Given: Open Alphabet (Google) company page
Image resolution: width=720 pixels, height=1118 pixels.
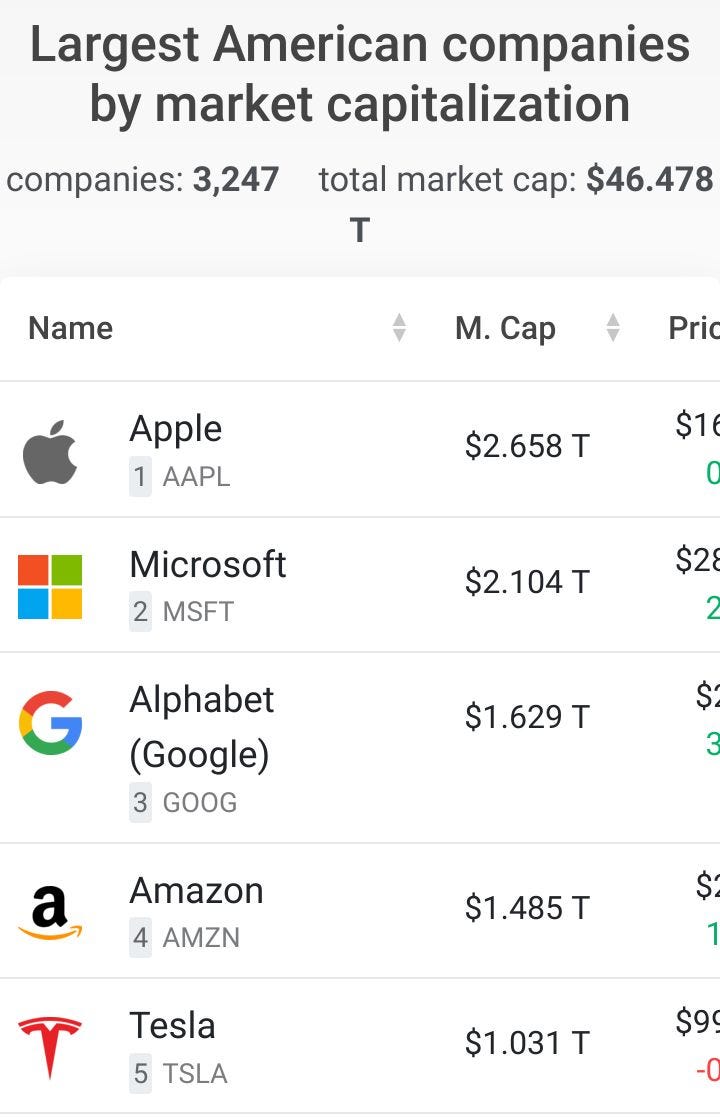Looking at the screenshot, I should [201, 727].
